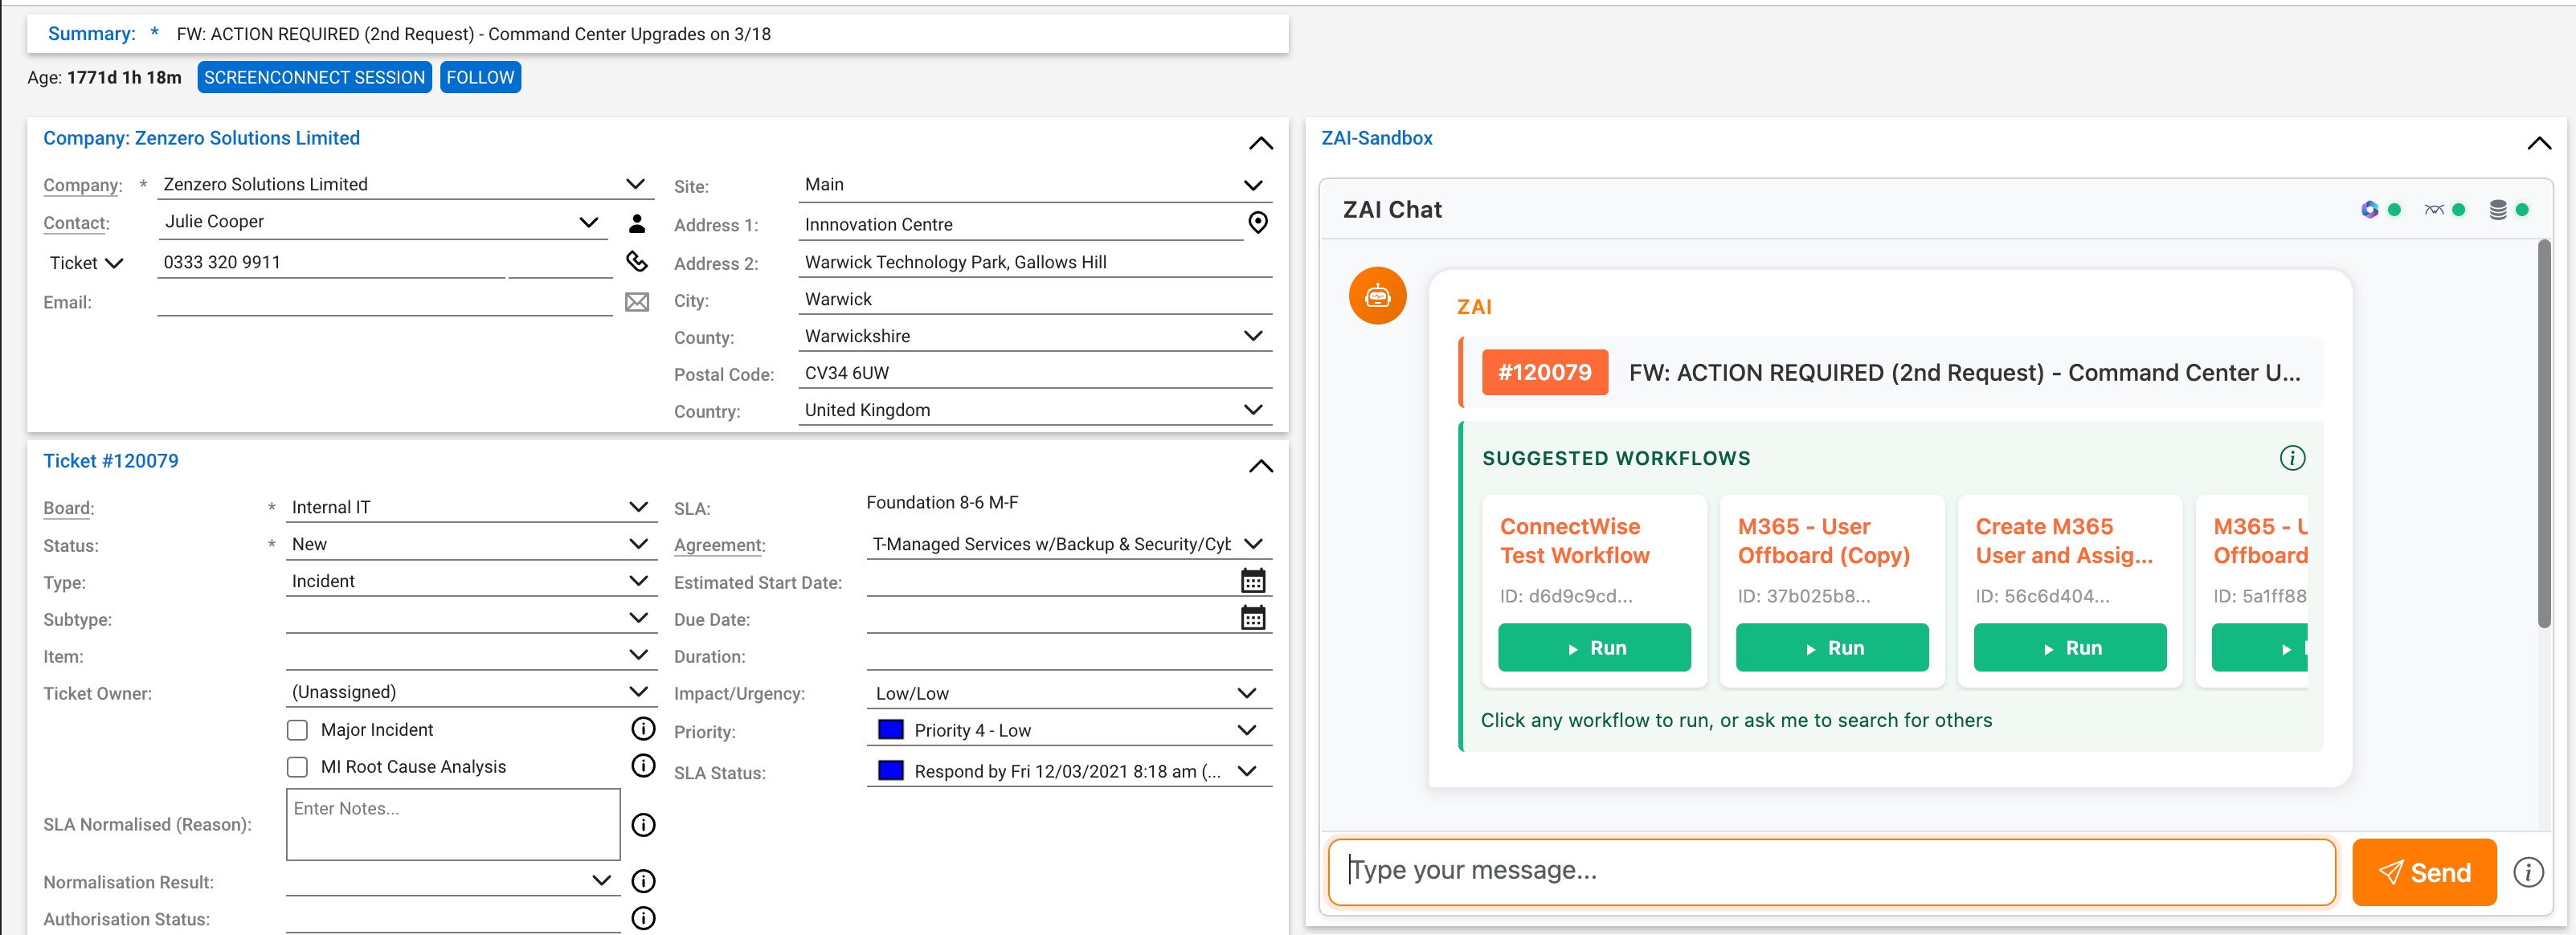Click the Email input field
This screenshot has height=935, width=2576.
[x=385, y=302]
